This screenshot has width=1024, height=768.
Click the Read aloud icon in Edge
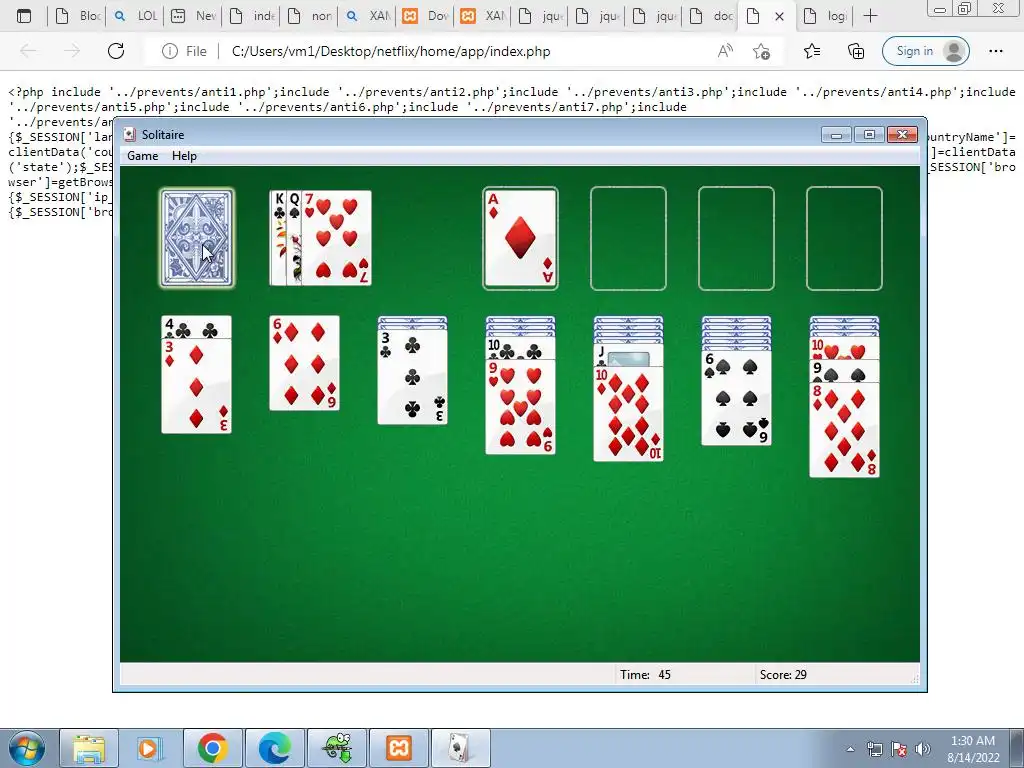click(x=725, y=51)
